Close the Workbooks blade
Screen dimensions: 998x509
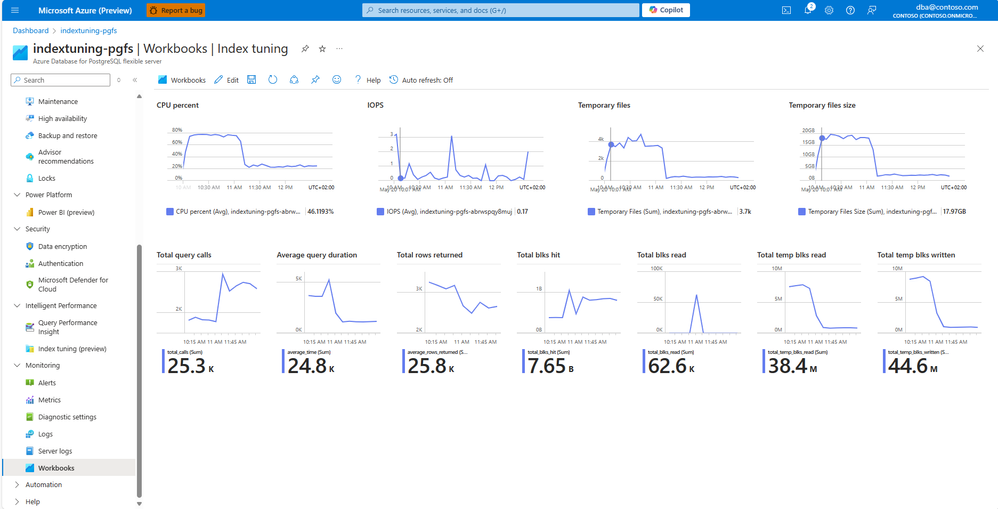pos(980,49)
